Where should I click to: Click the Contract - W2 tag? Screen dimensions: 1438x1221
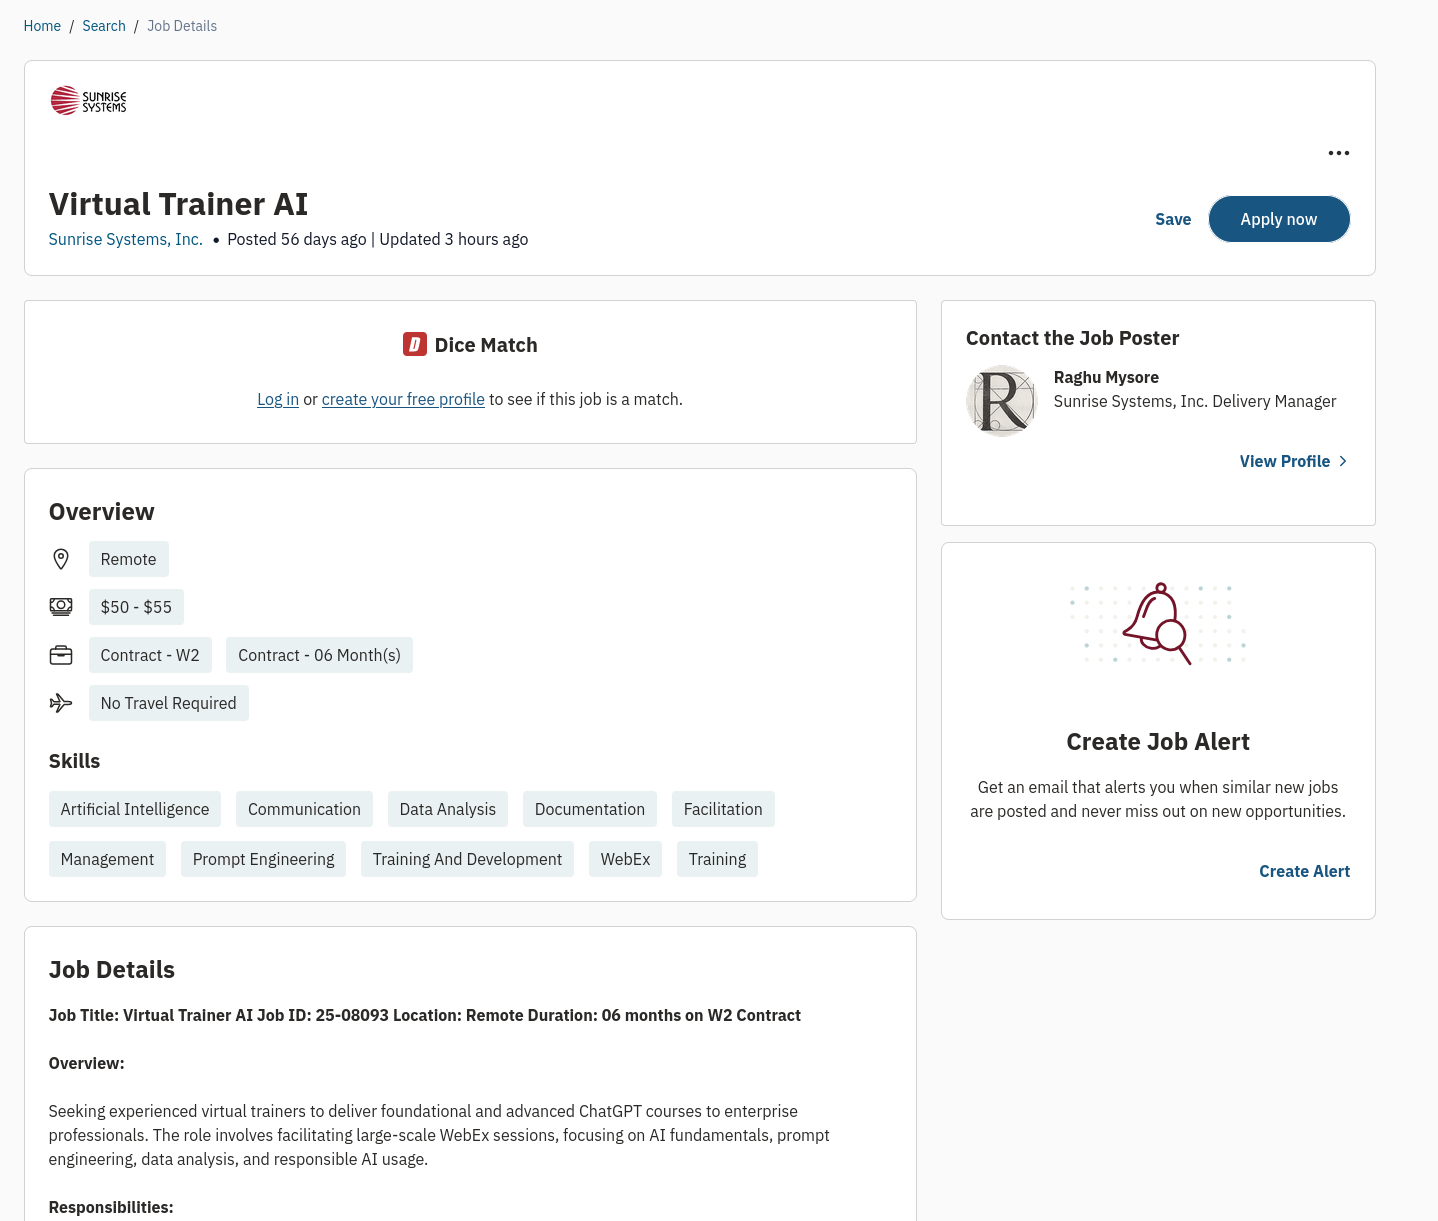[x=150, y=655]
